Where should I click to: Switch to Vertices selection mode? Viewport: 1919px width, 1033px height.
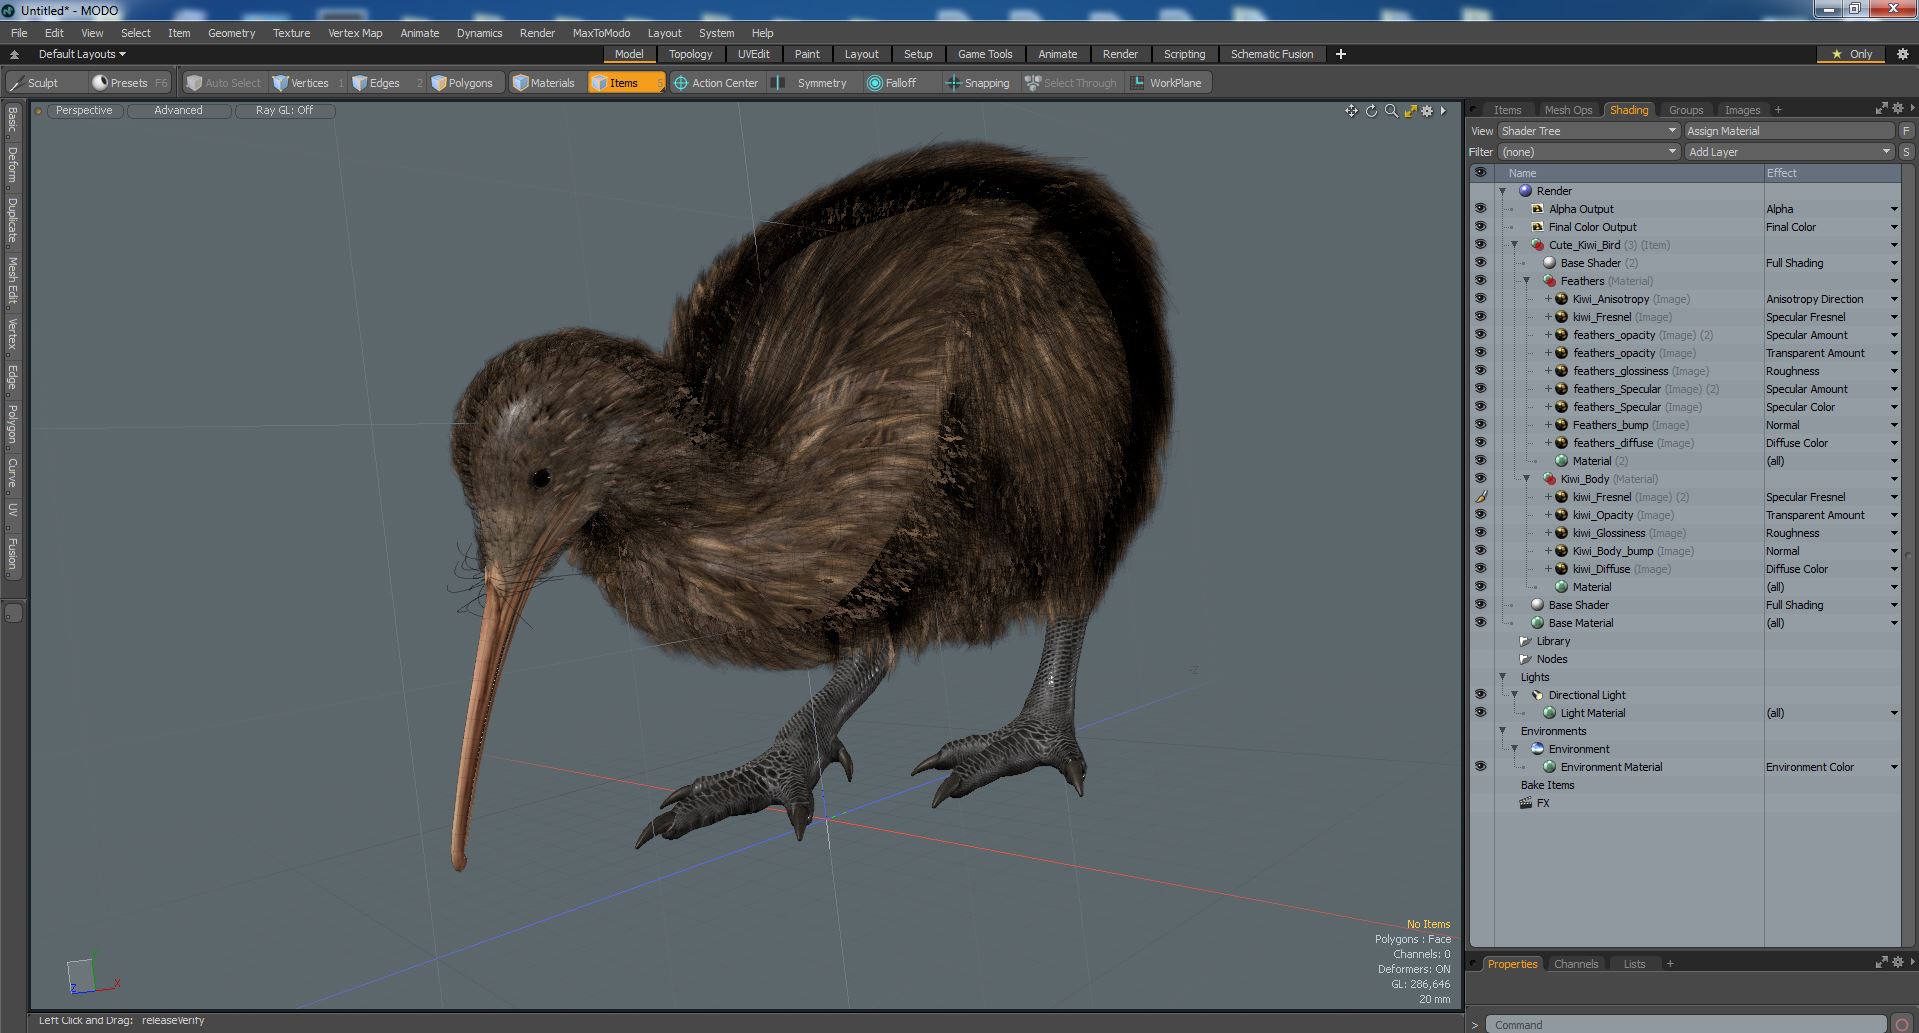307,83
